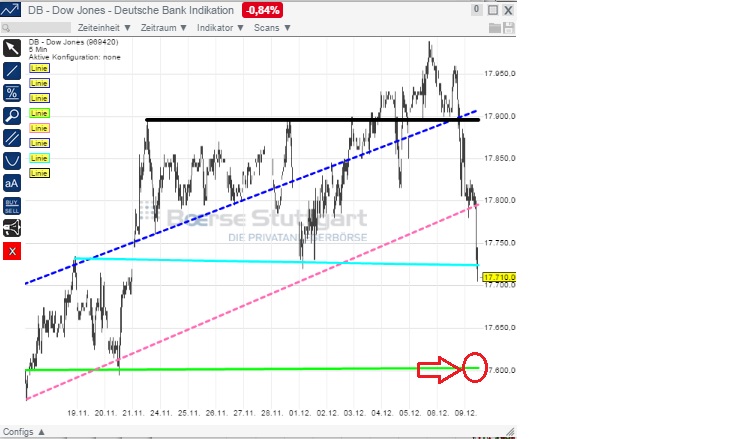747x439 pixels.
Task: Open saved configurations folder icon
Action: click(x=495, y=28)
